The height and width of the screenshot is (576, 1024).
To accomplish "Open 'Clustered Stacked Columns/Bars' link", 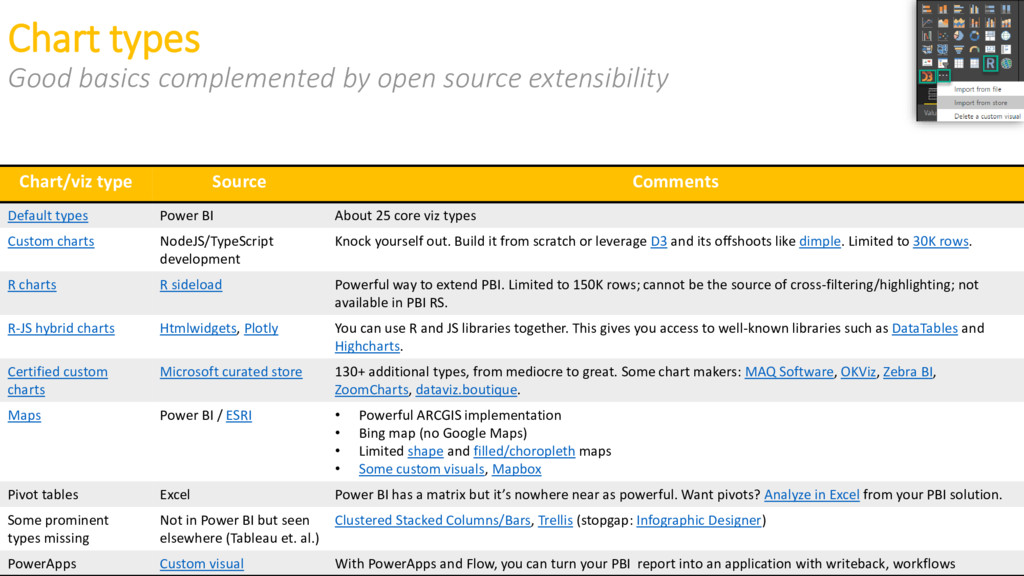I will 432,520.
